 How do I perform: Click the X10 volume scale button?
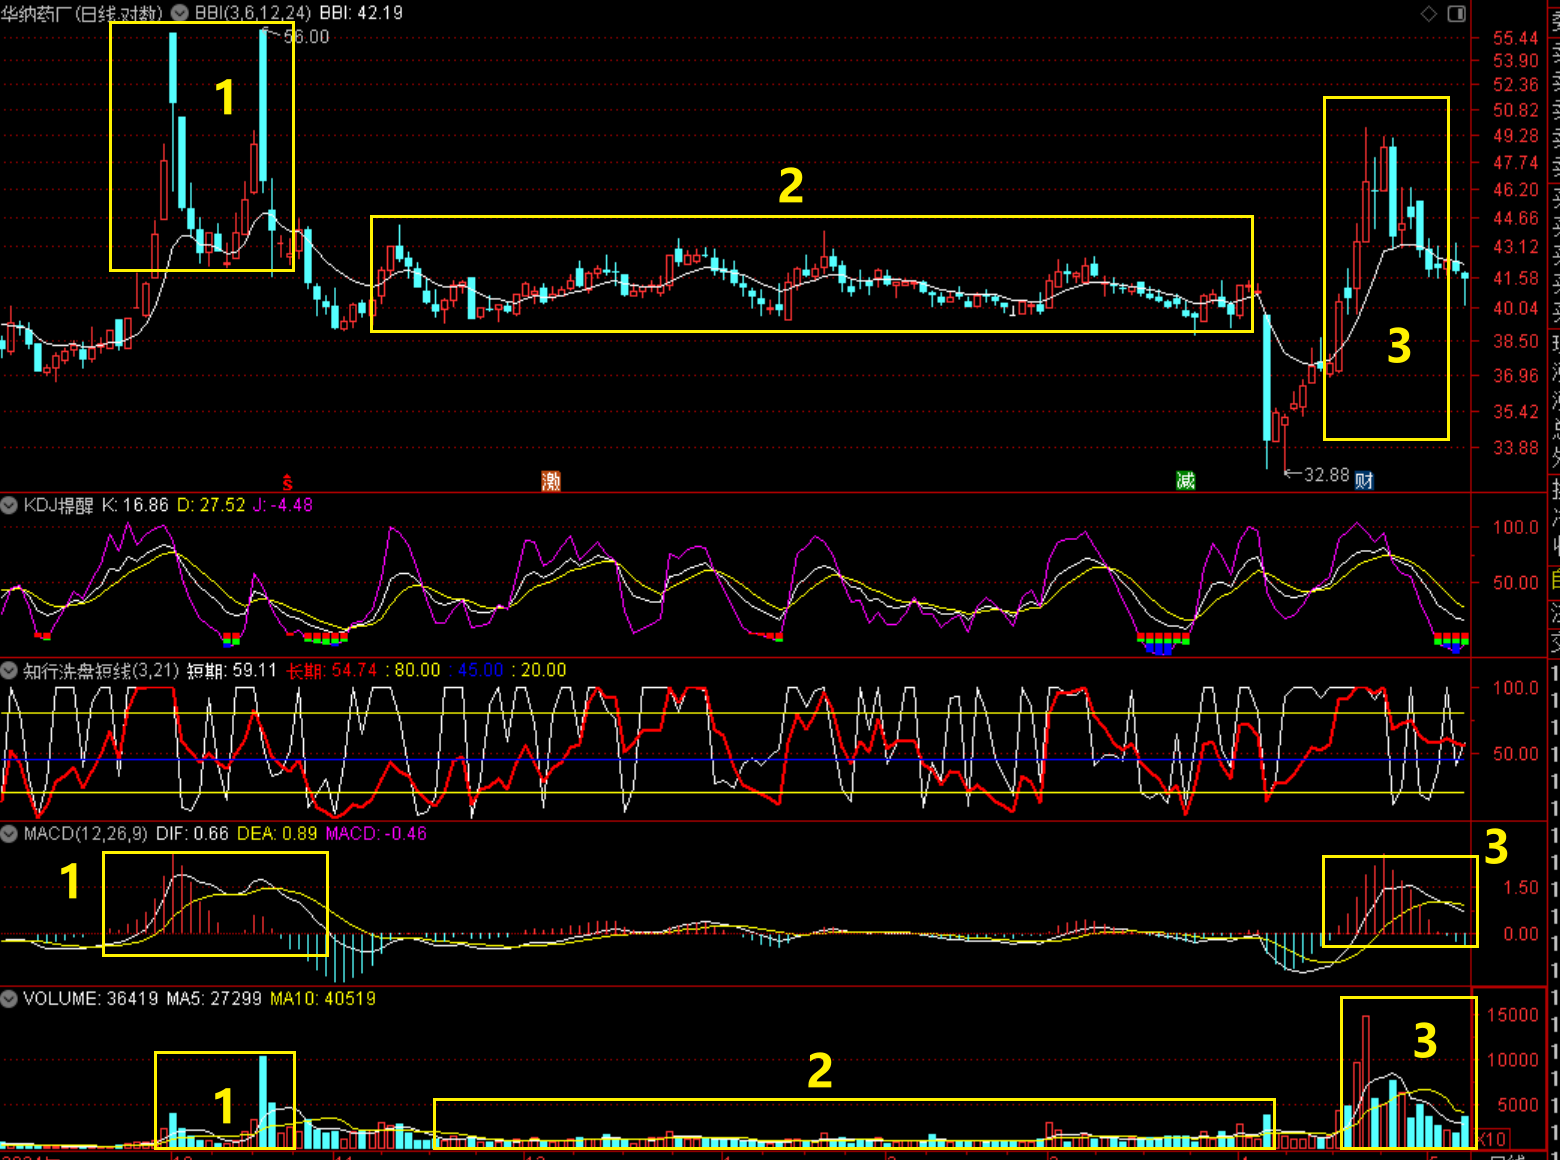[x=1492, y=1139]
